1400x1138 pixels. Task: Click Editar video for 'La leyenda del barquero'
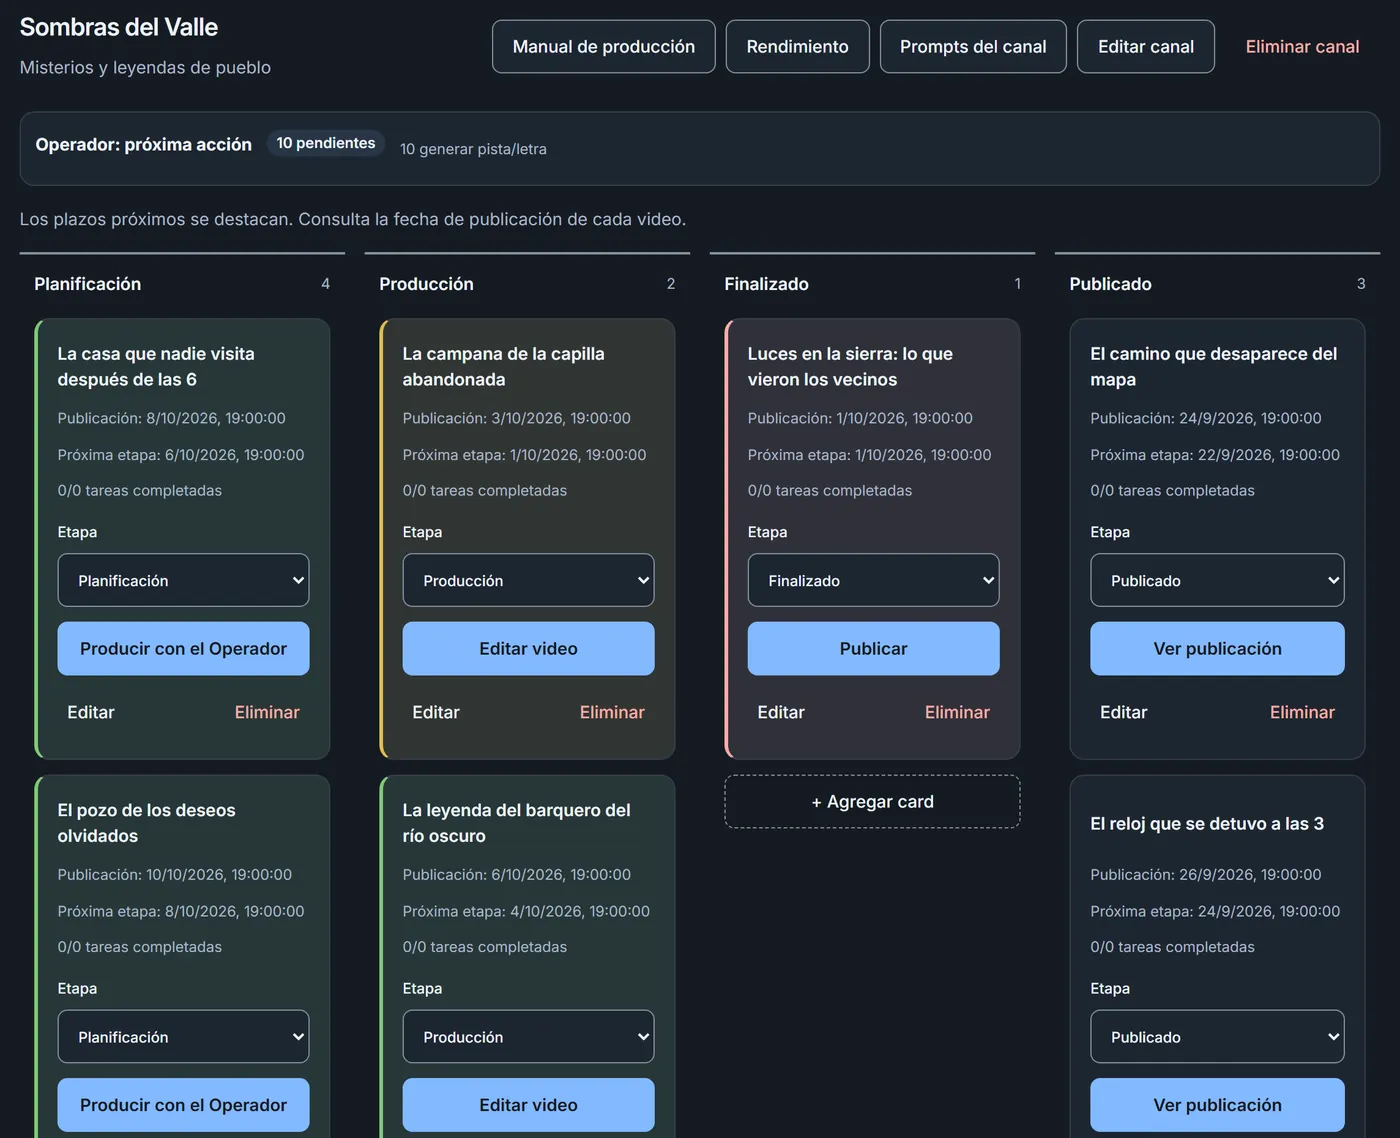click(528, 1105)
